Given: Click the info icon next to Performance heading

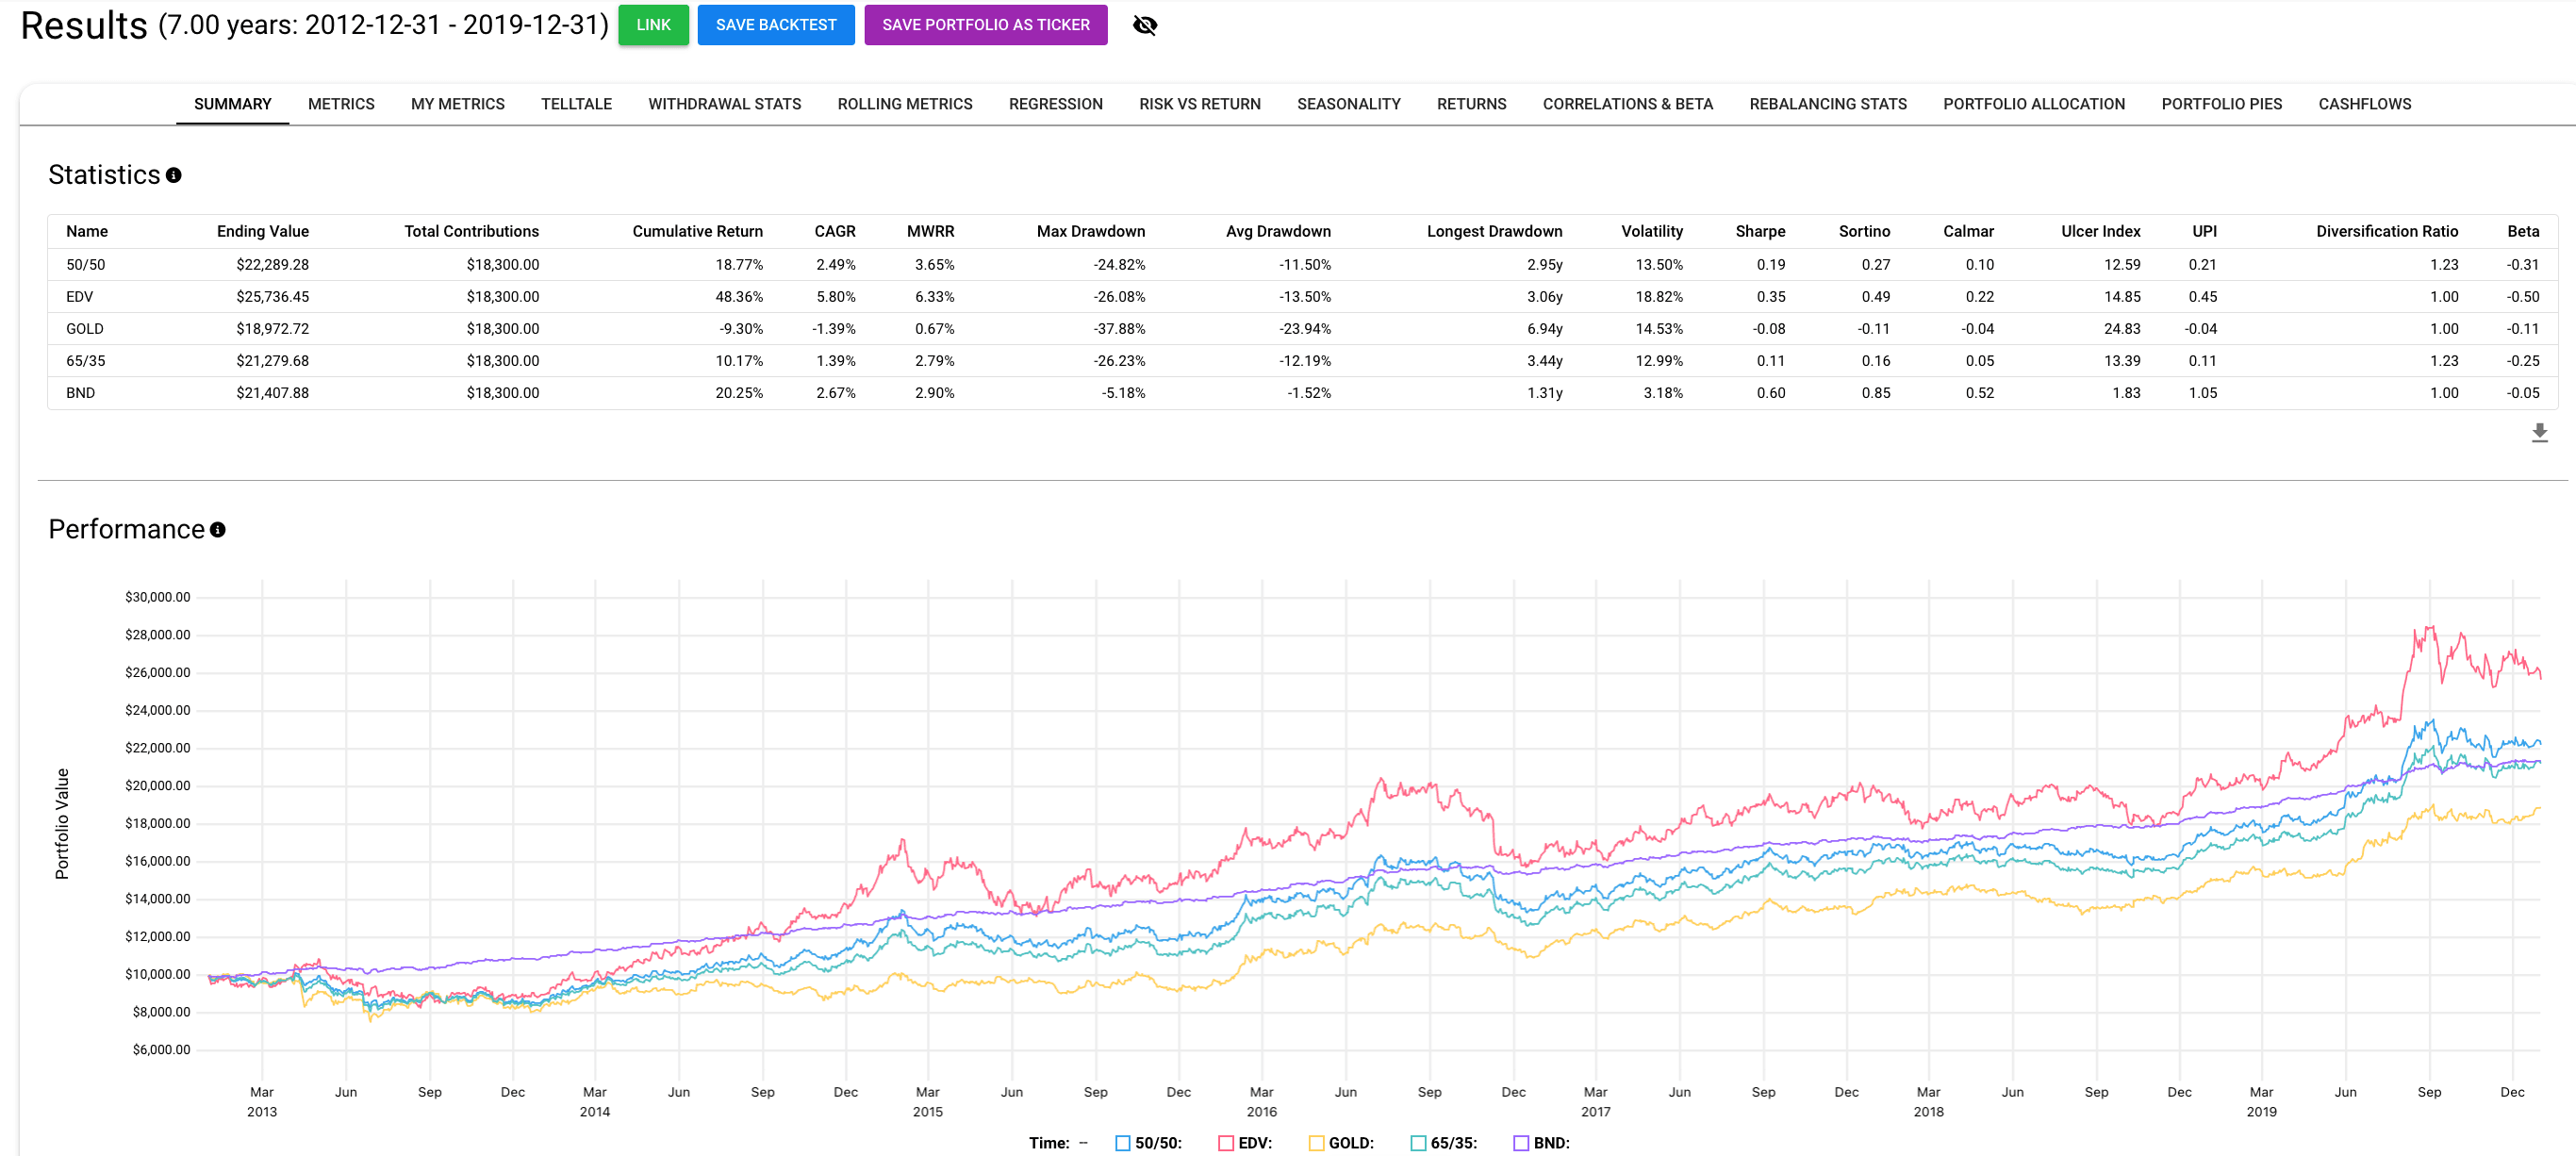Looking at the screenshot, I should click(218, 530).
